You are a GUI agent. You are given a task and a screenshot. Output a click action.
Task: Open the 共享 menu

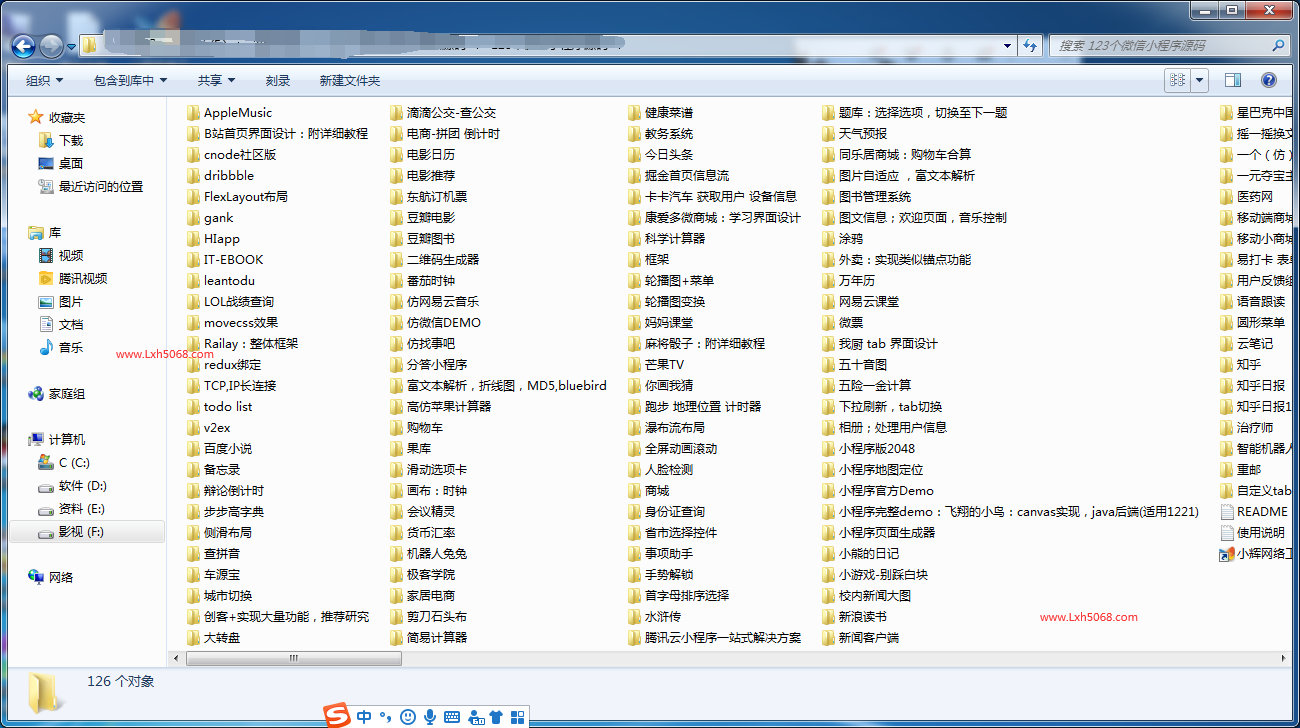[x=216, y=80]
